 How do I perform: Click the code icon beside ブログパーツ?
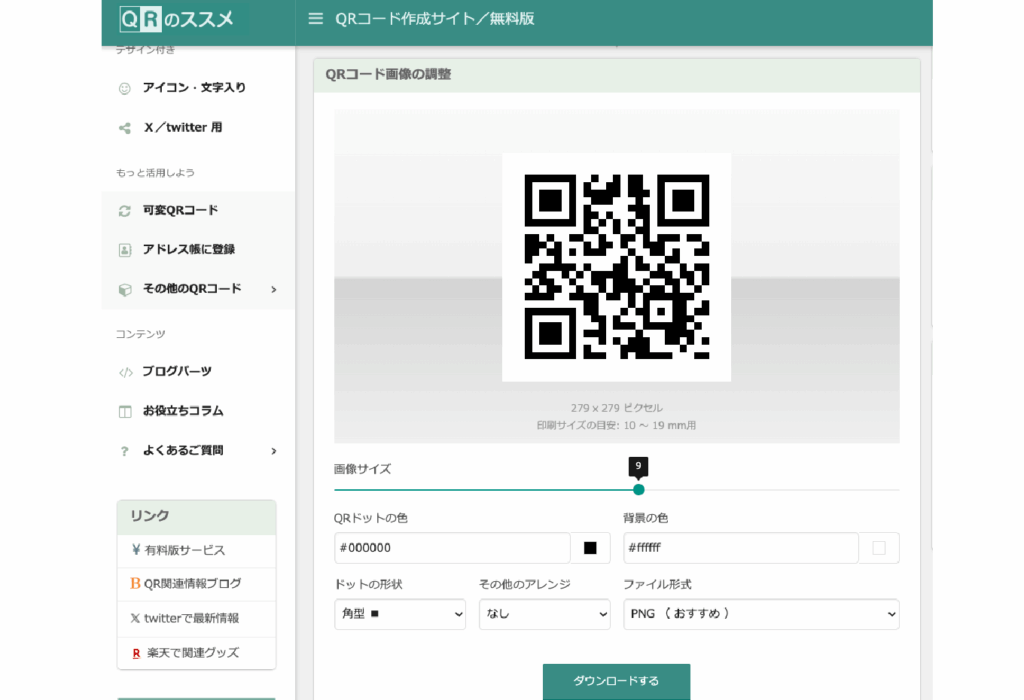pos(125,372)
